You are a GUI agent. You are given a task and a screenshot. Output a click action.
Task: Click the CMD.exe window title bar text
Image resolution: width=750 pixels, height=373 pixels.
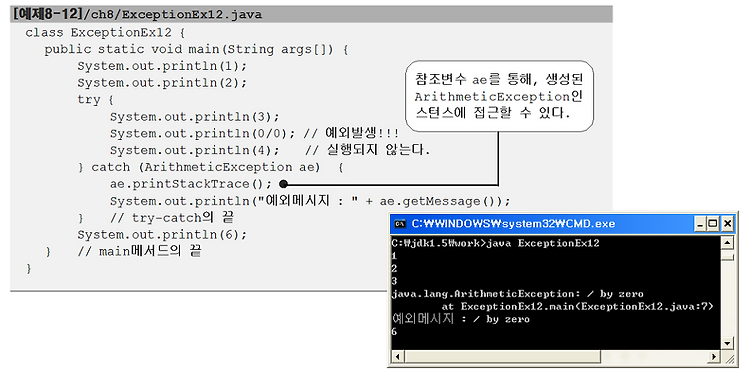(514, 224)
